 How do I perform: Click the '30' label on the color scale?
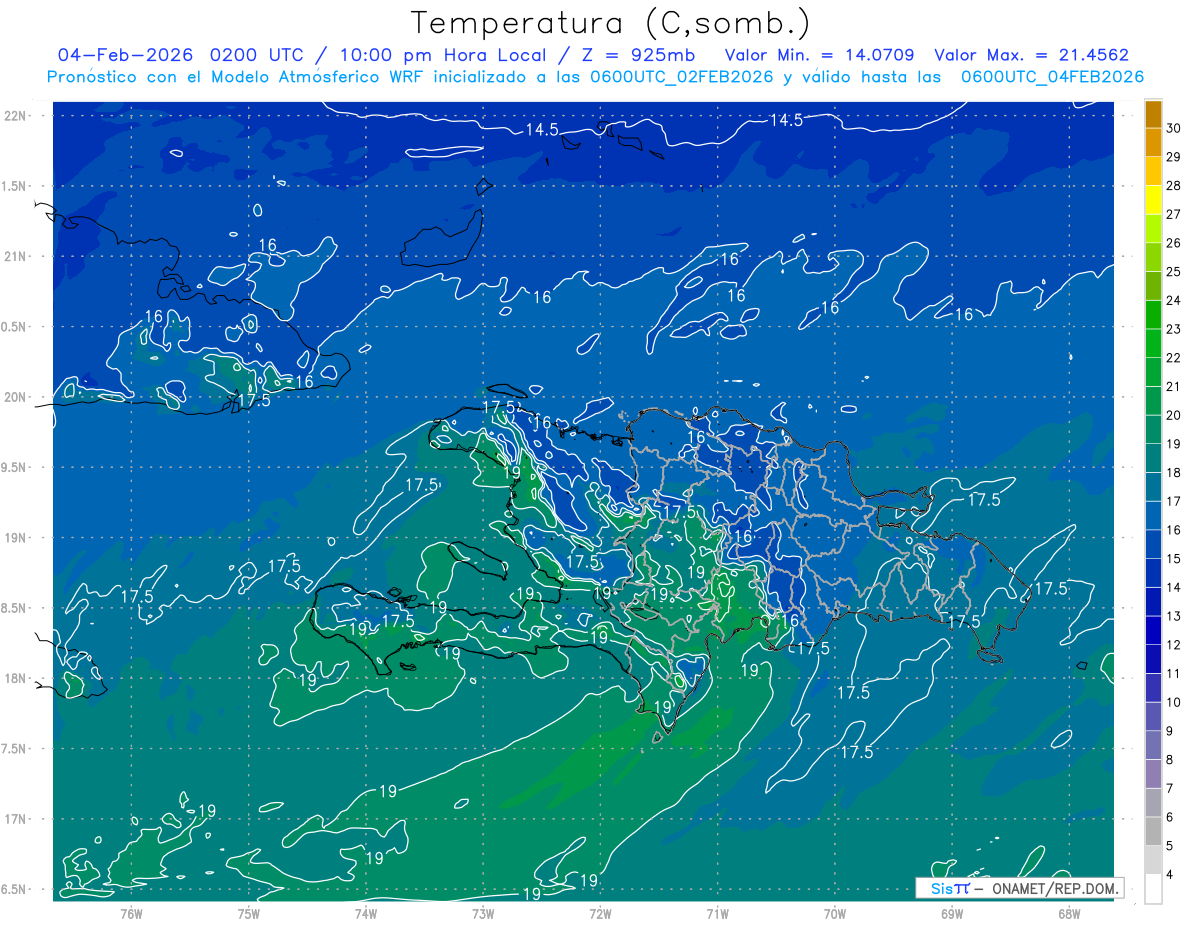click(1173, 127)
